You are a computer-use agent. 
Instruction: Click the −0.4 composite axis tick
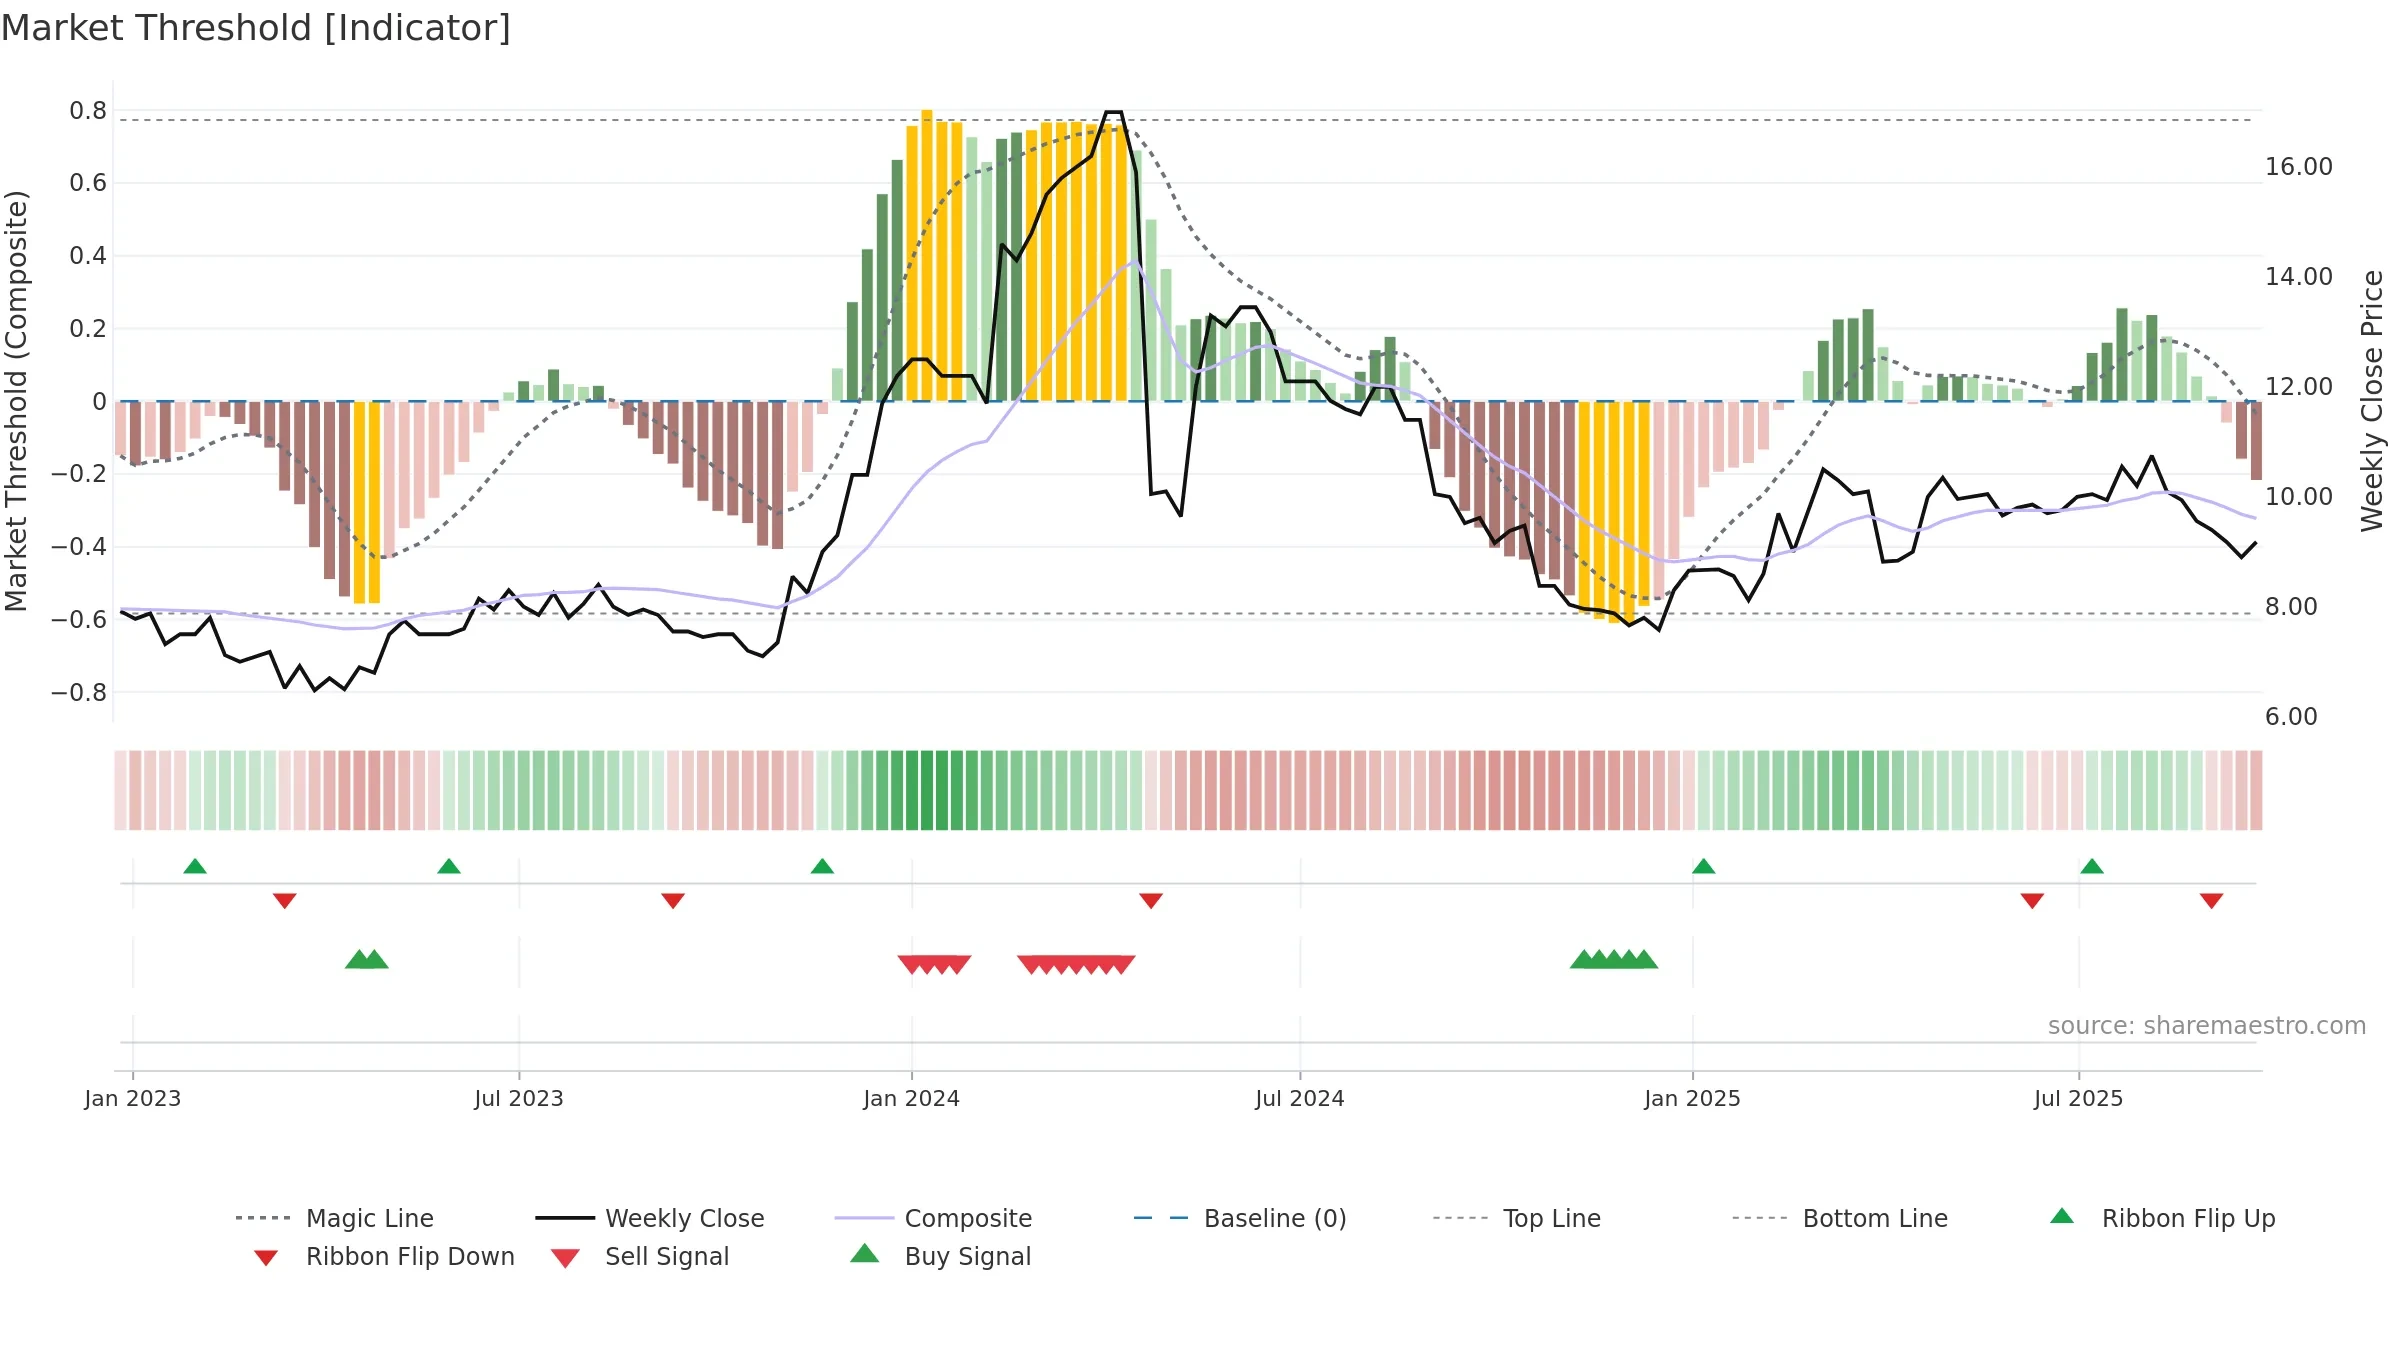coord(79,547)
